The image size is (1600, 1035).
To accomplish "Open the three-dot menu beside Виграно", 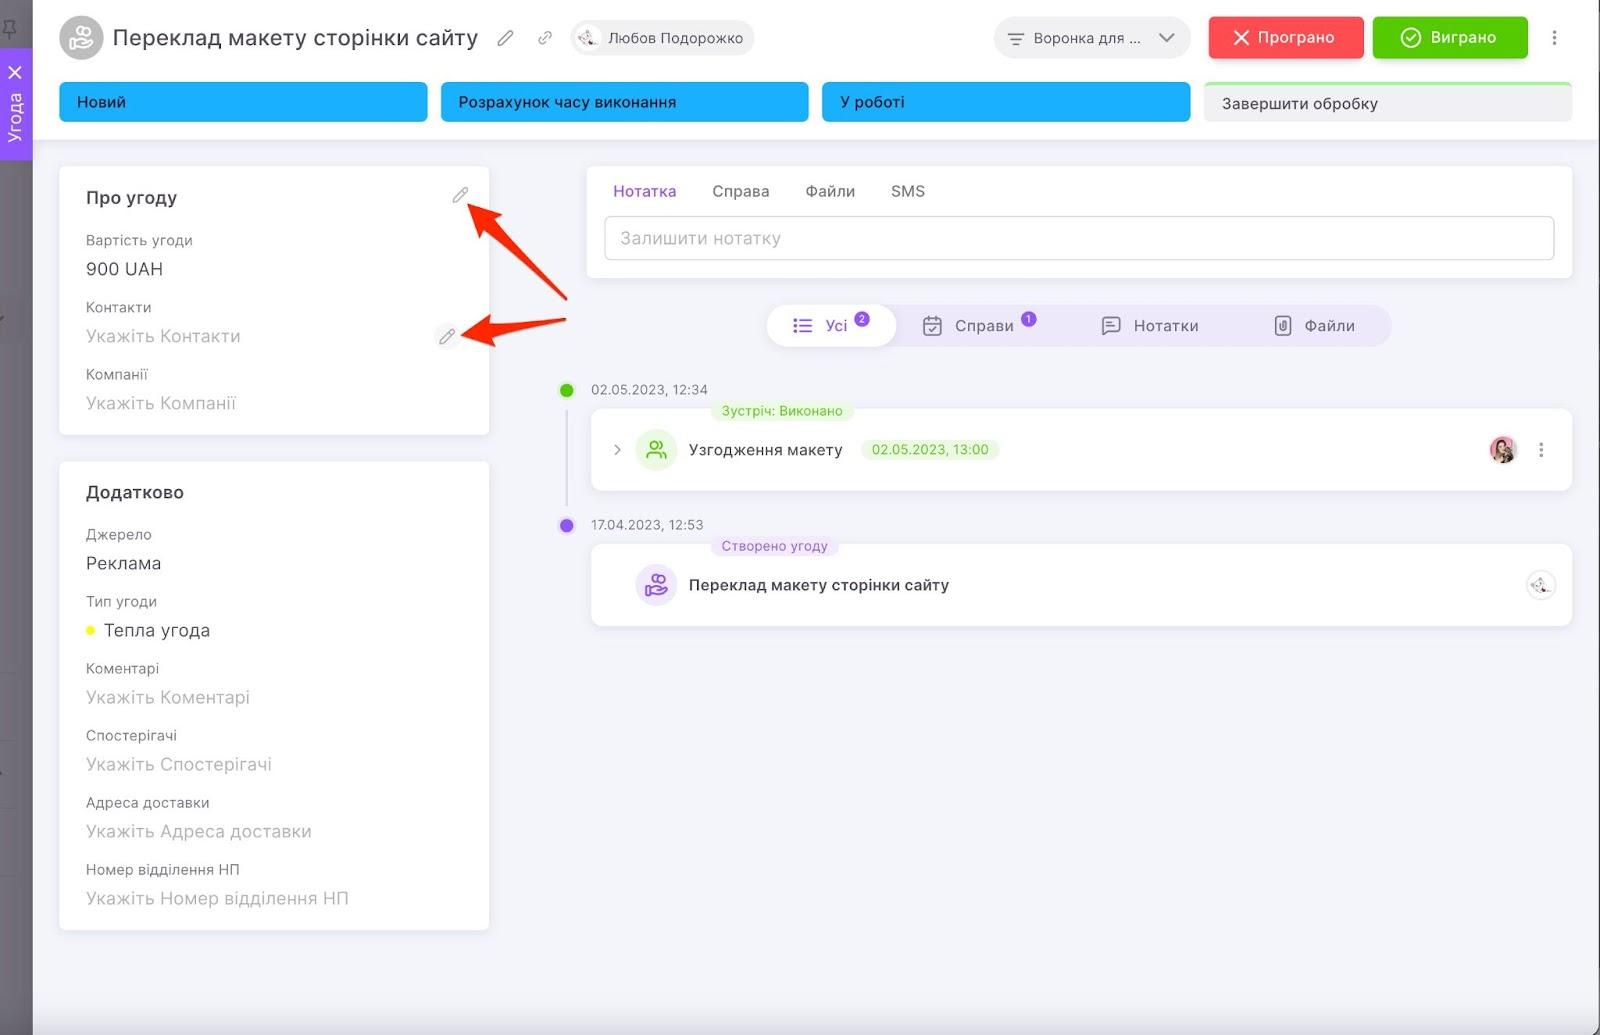I will pos(1554,38).
